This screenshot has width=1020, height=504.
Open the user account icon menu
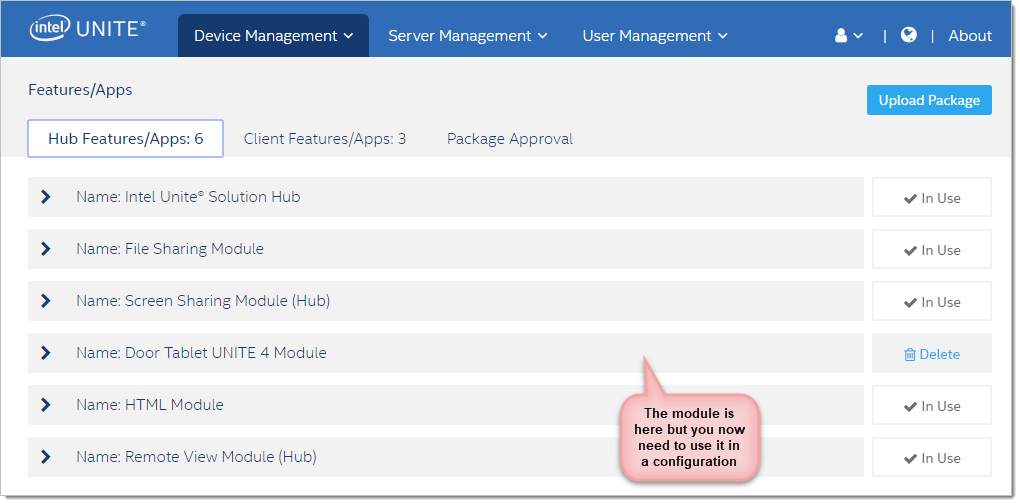click(x=849, y=36)
